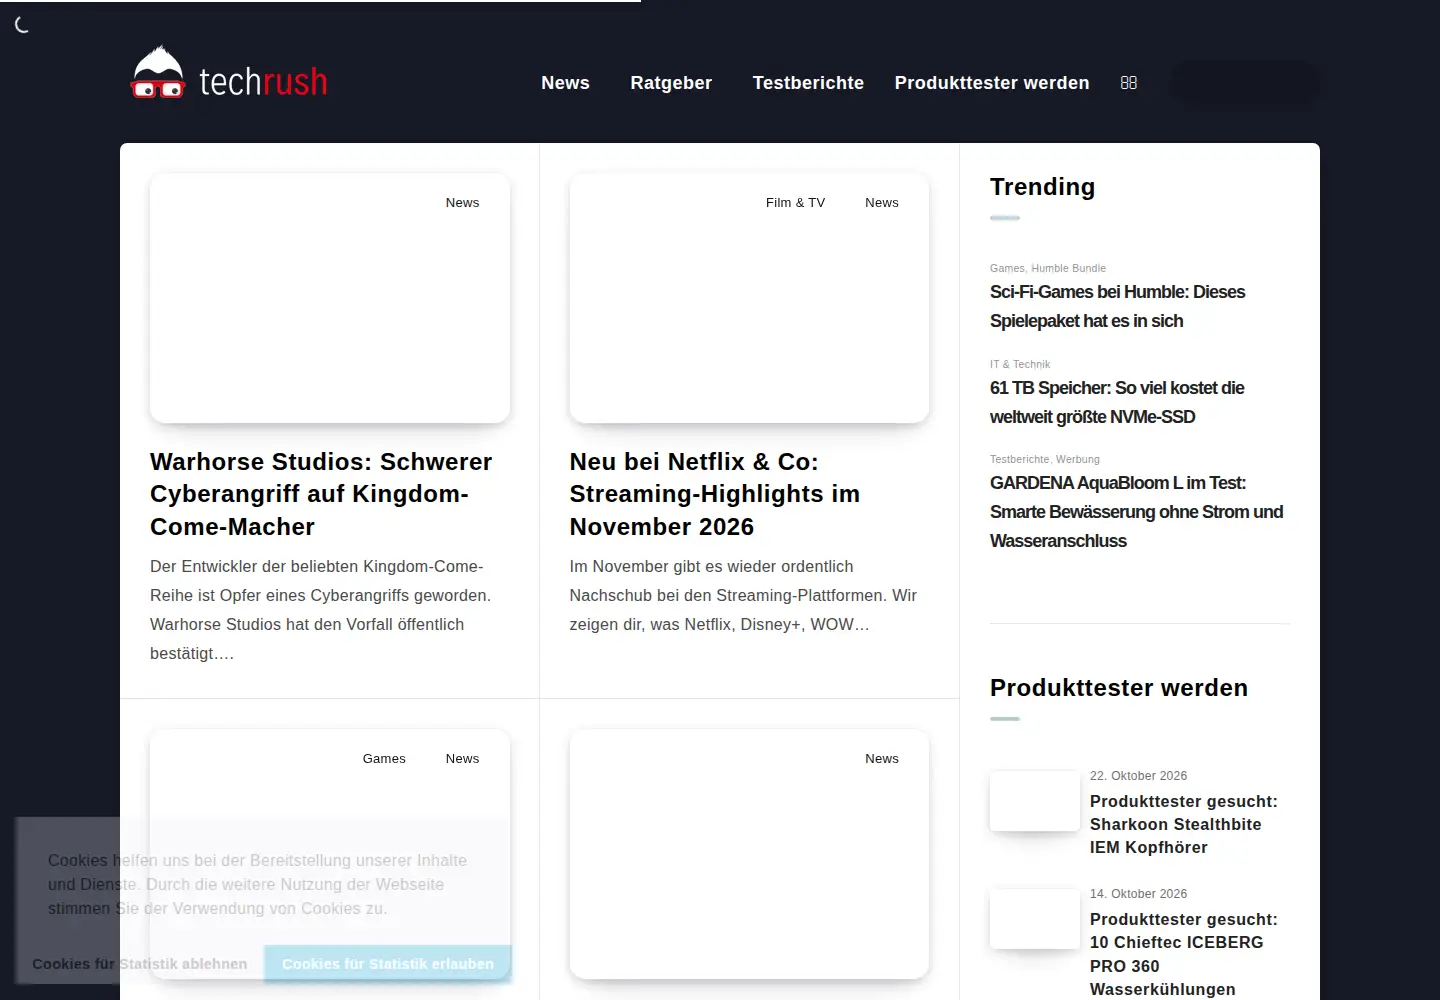Click the dark button at the header's right end

point(1244,83)
